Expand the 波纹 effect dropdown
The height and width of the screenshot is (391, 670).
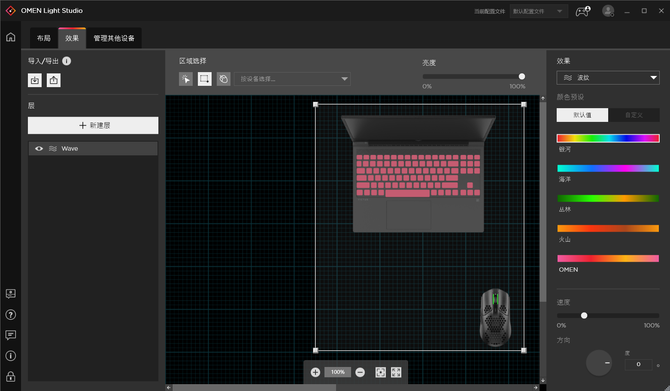tap(608, 78)
